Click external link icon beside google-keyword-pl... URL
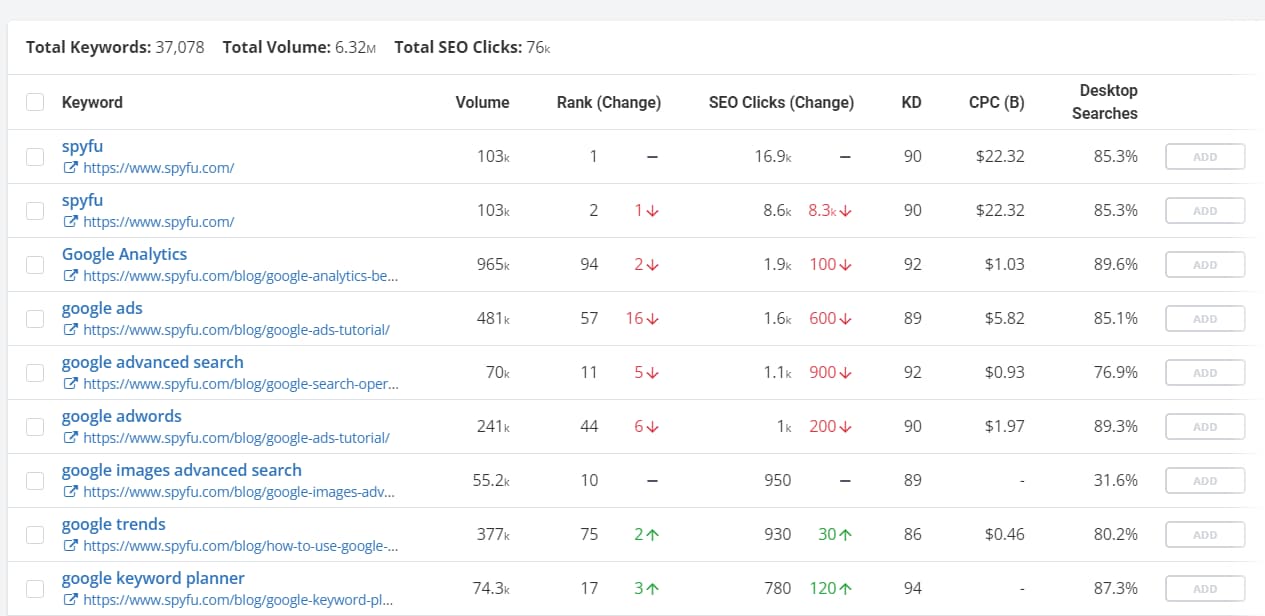This screenshot has height=616, width=1265. 70,600
